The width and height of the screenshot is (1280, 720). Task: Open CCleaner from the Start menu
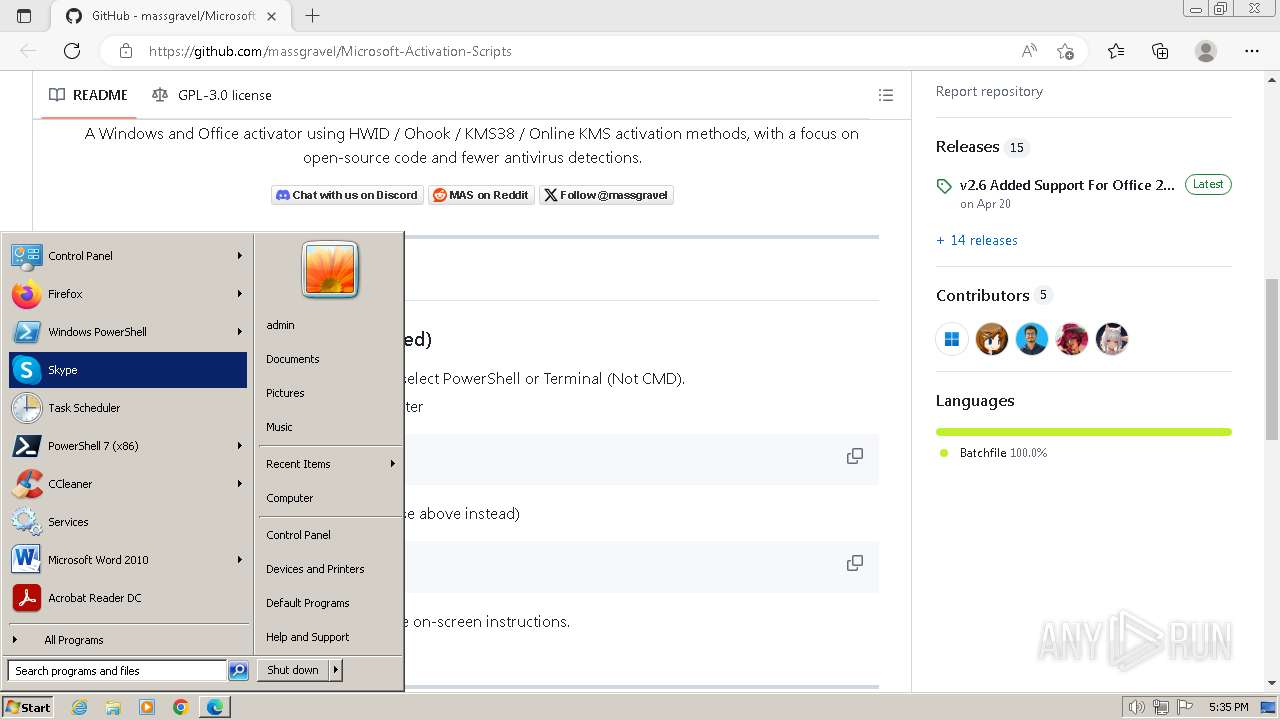127,484
